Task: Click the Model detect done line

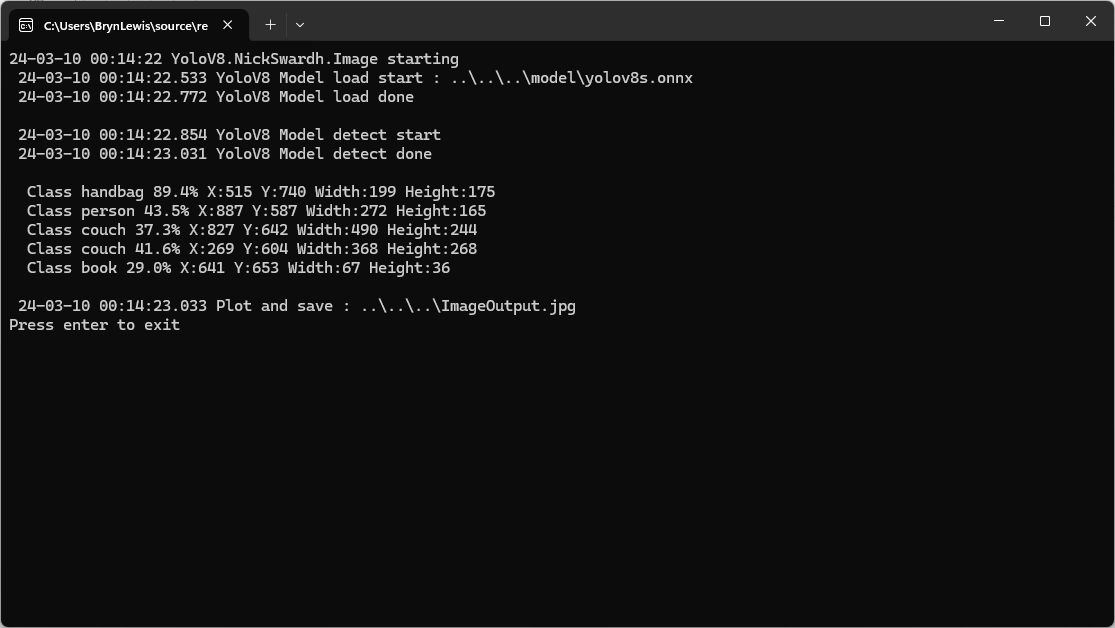Action: click(x=224, y=154)
